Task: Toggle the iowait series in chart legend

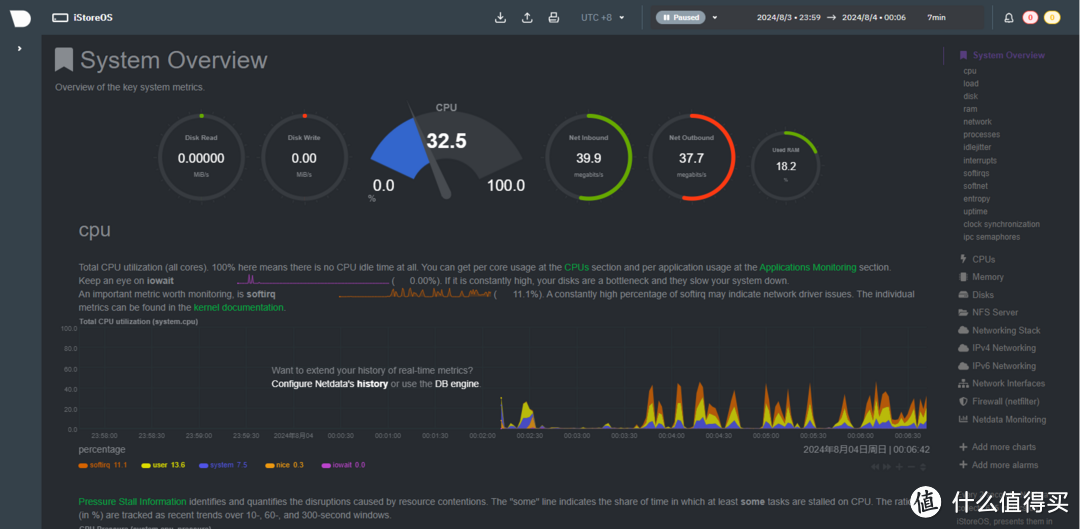Action: (x=343, y=465)
